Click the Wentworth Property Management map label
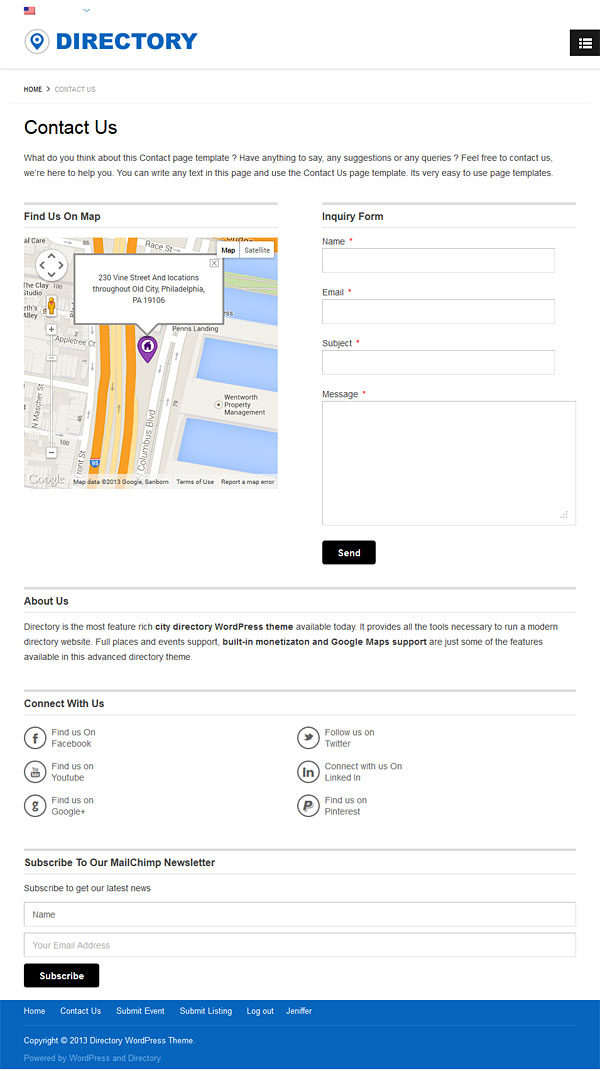The image size is (600, 1071). (x=241, y=405)
